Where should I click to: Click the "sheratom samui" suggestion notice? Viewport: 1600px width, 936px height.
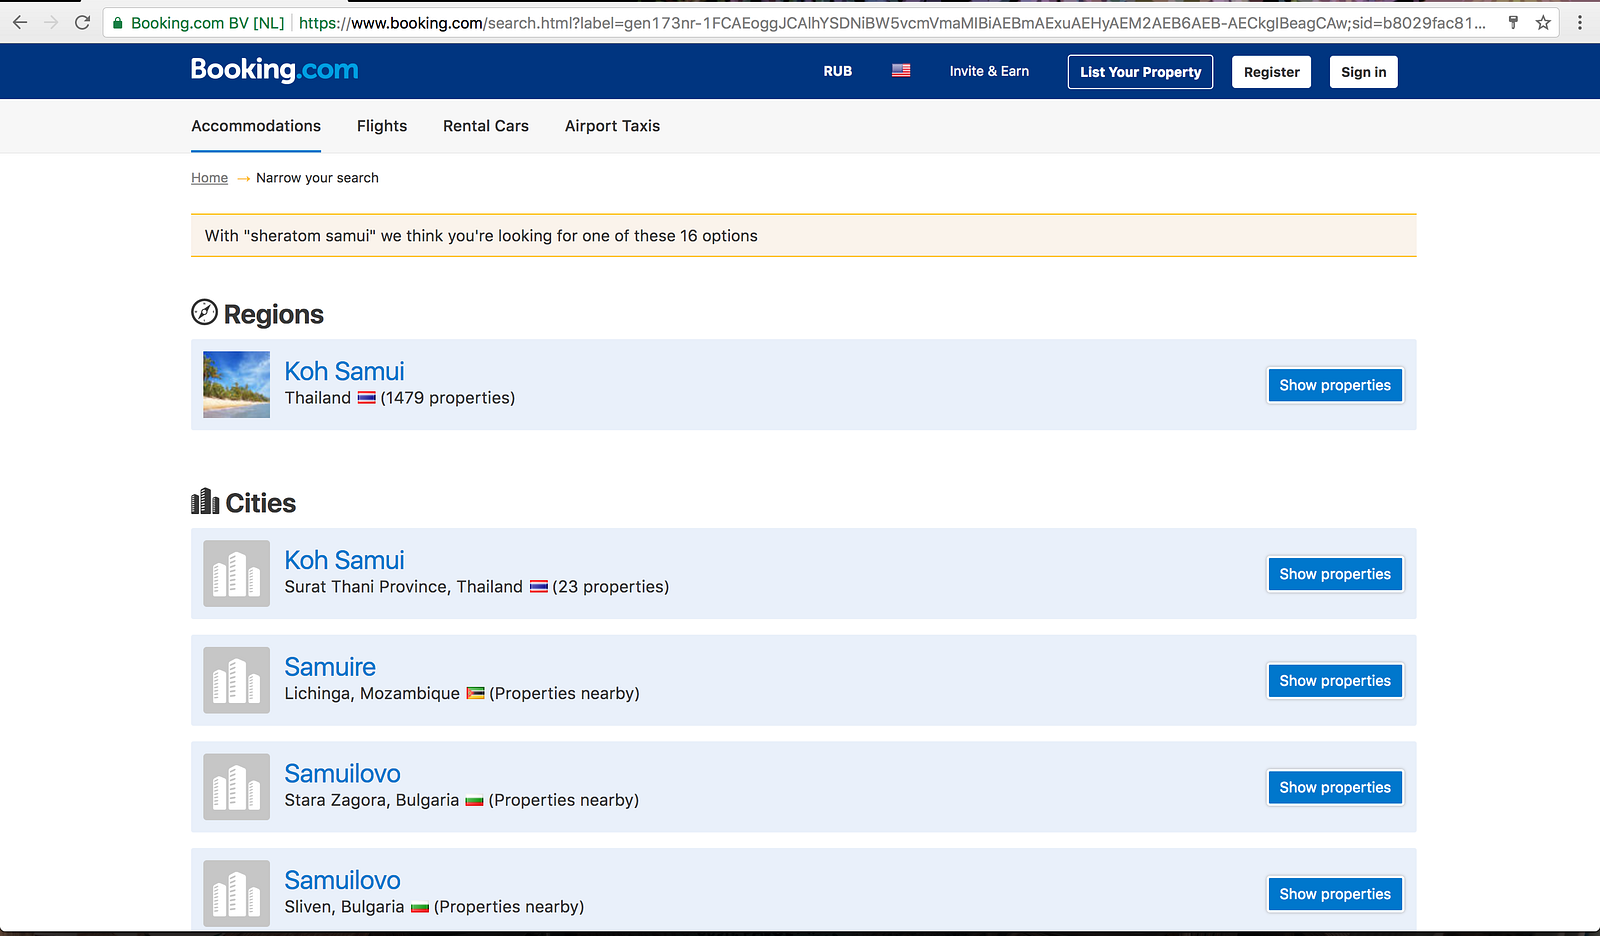pos(804,236)
